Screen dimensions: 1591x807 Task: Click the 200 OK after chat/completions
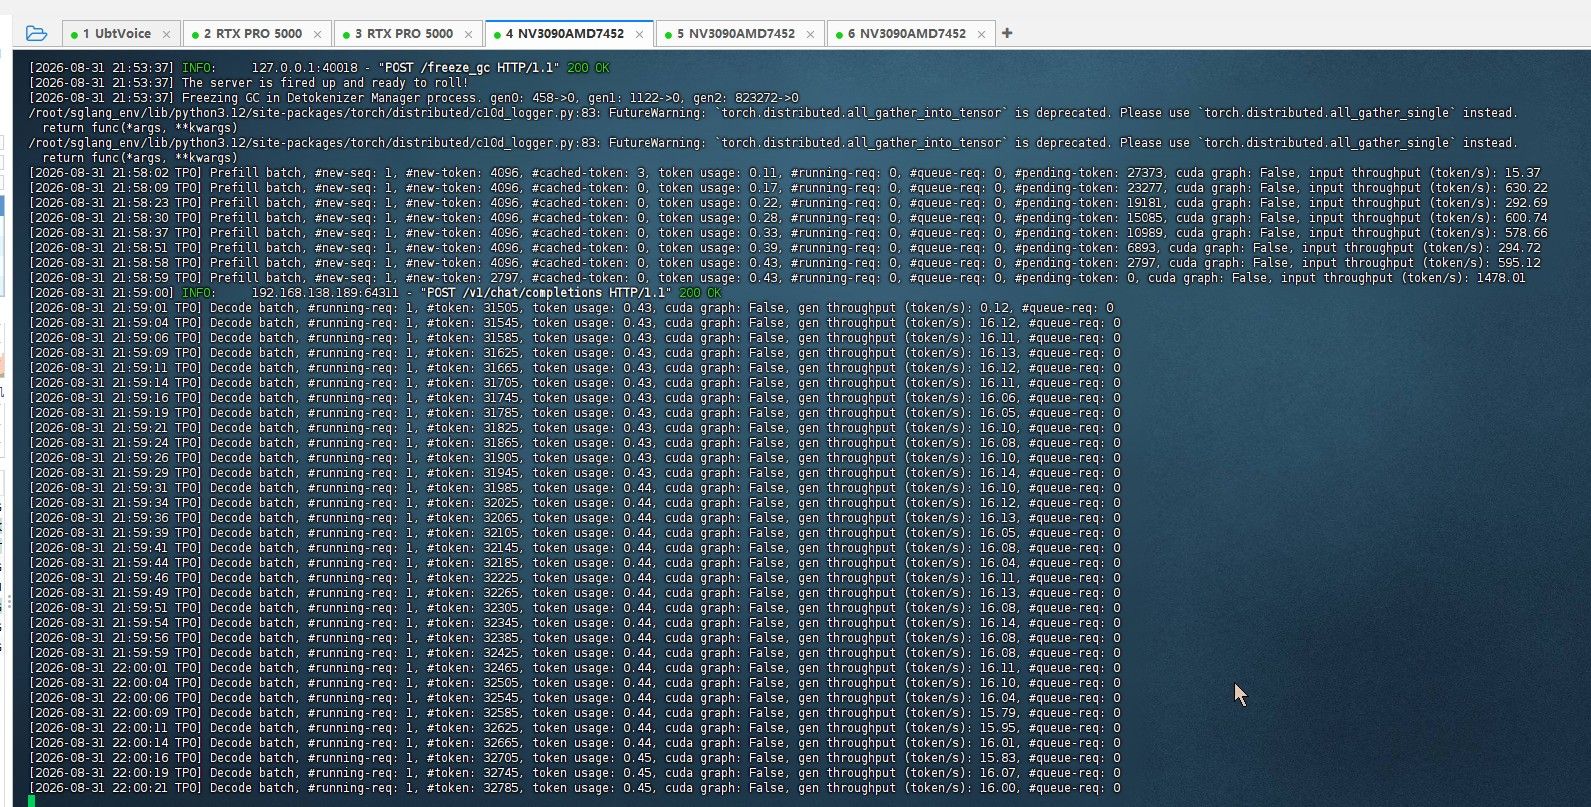tap(700, 293)
